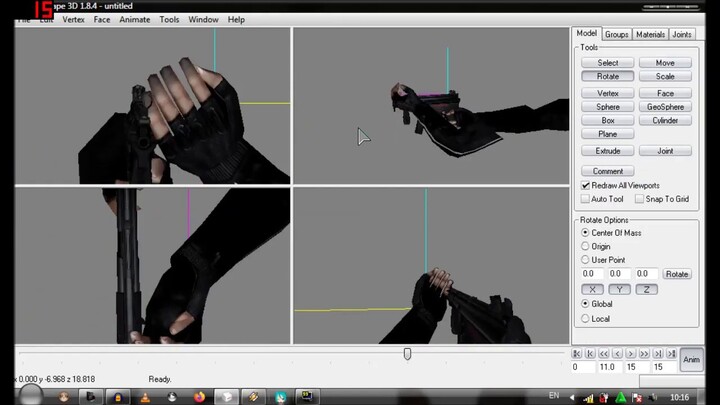This screenshot has width=720, height=405.
Task: Open the teal character taskbar icon
Action: [281, 397]
